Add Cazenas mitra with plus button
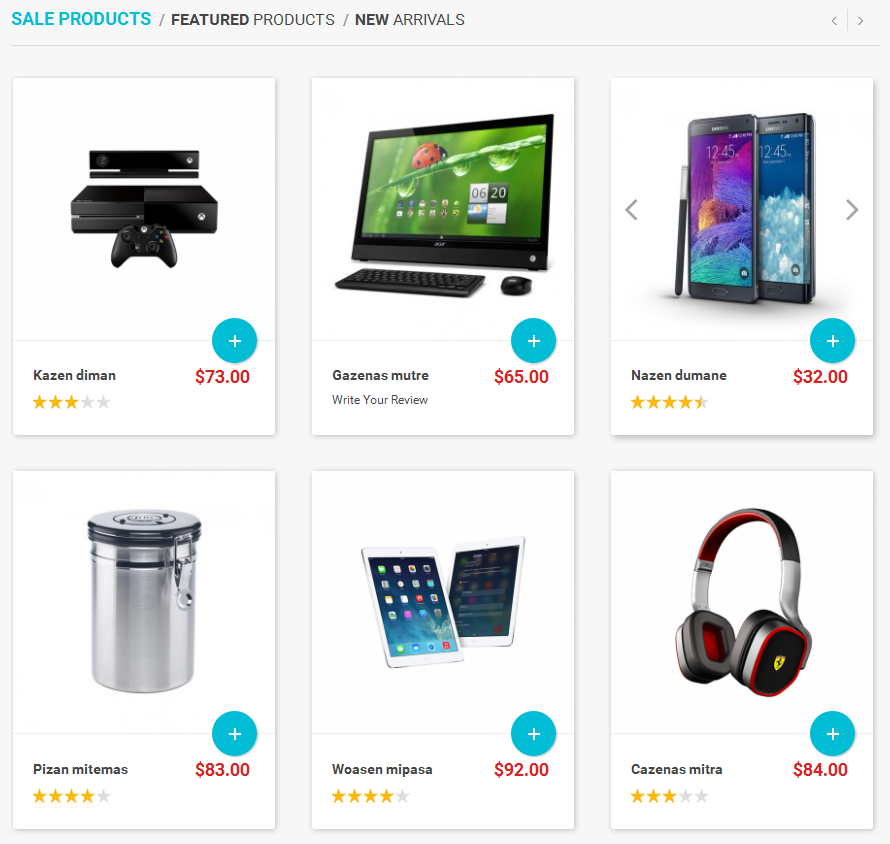The image size is (890, 844). pyautogui.click(x=833, y=734)
